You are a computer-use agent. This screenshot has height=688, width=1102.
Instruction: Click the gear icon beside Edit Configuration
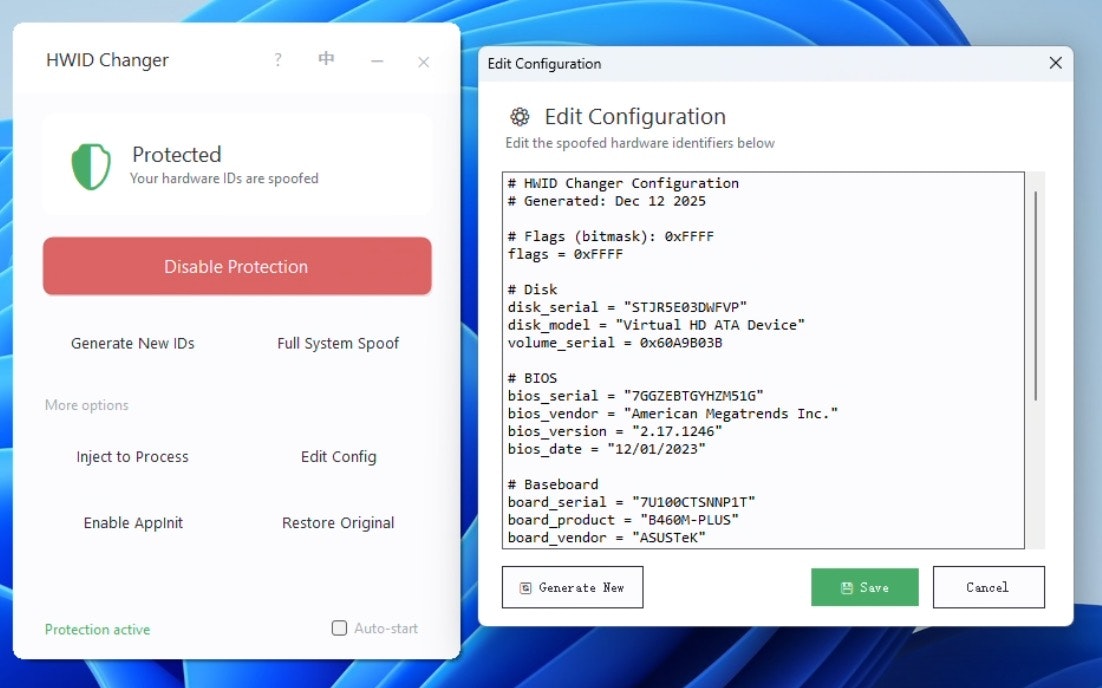click(519, 116)
